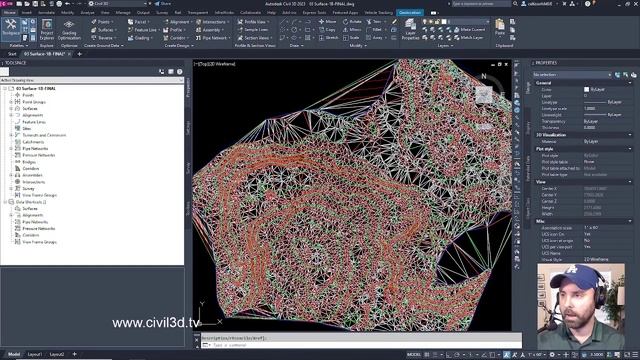640x360 pixels.
Task: Open the No selection dropdown in Properties
Action: pos(572,75)
